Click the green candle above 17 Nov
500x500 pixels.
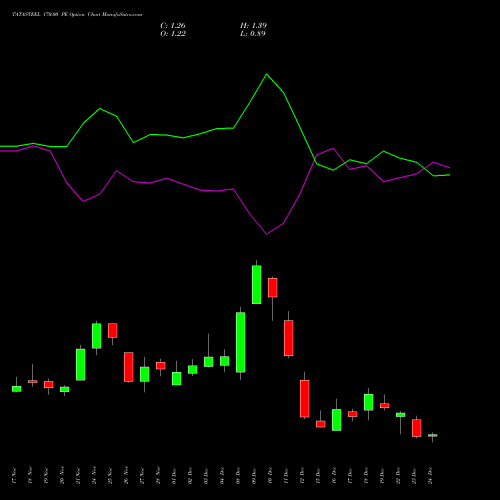[x=17, y=389]
